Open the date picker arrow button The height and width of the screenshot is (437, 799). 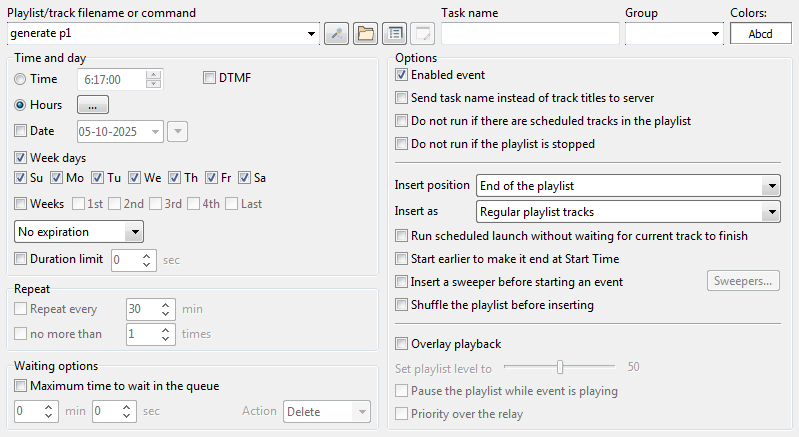[x=177, y=131]
